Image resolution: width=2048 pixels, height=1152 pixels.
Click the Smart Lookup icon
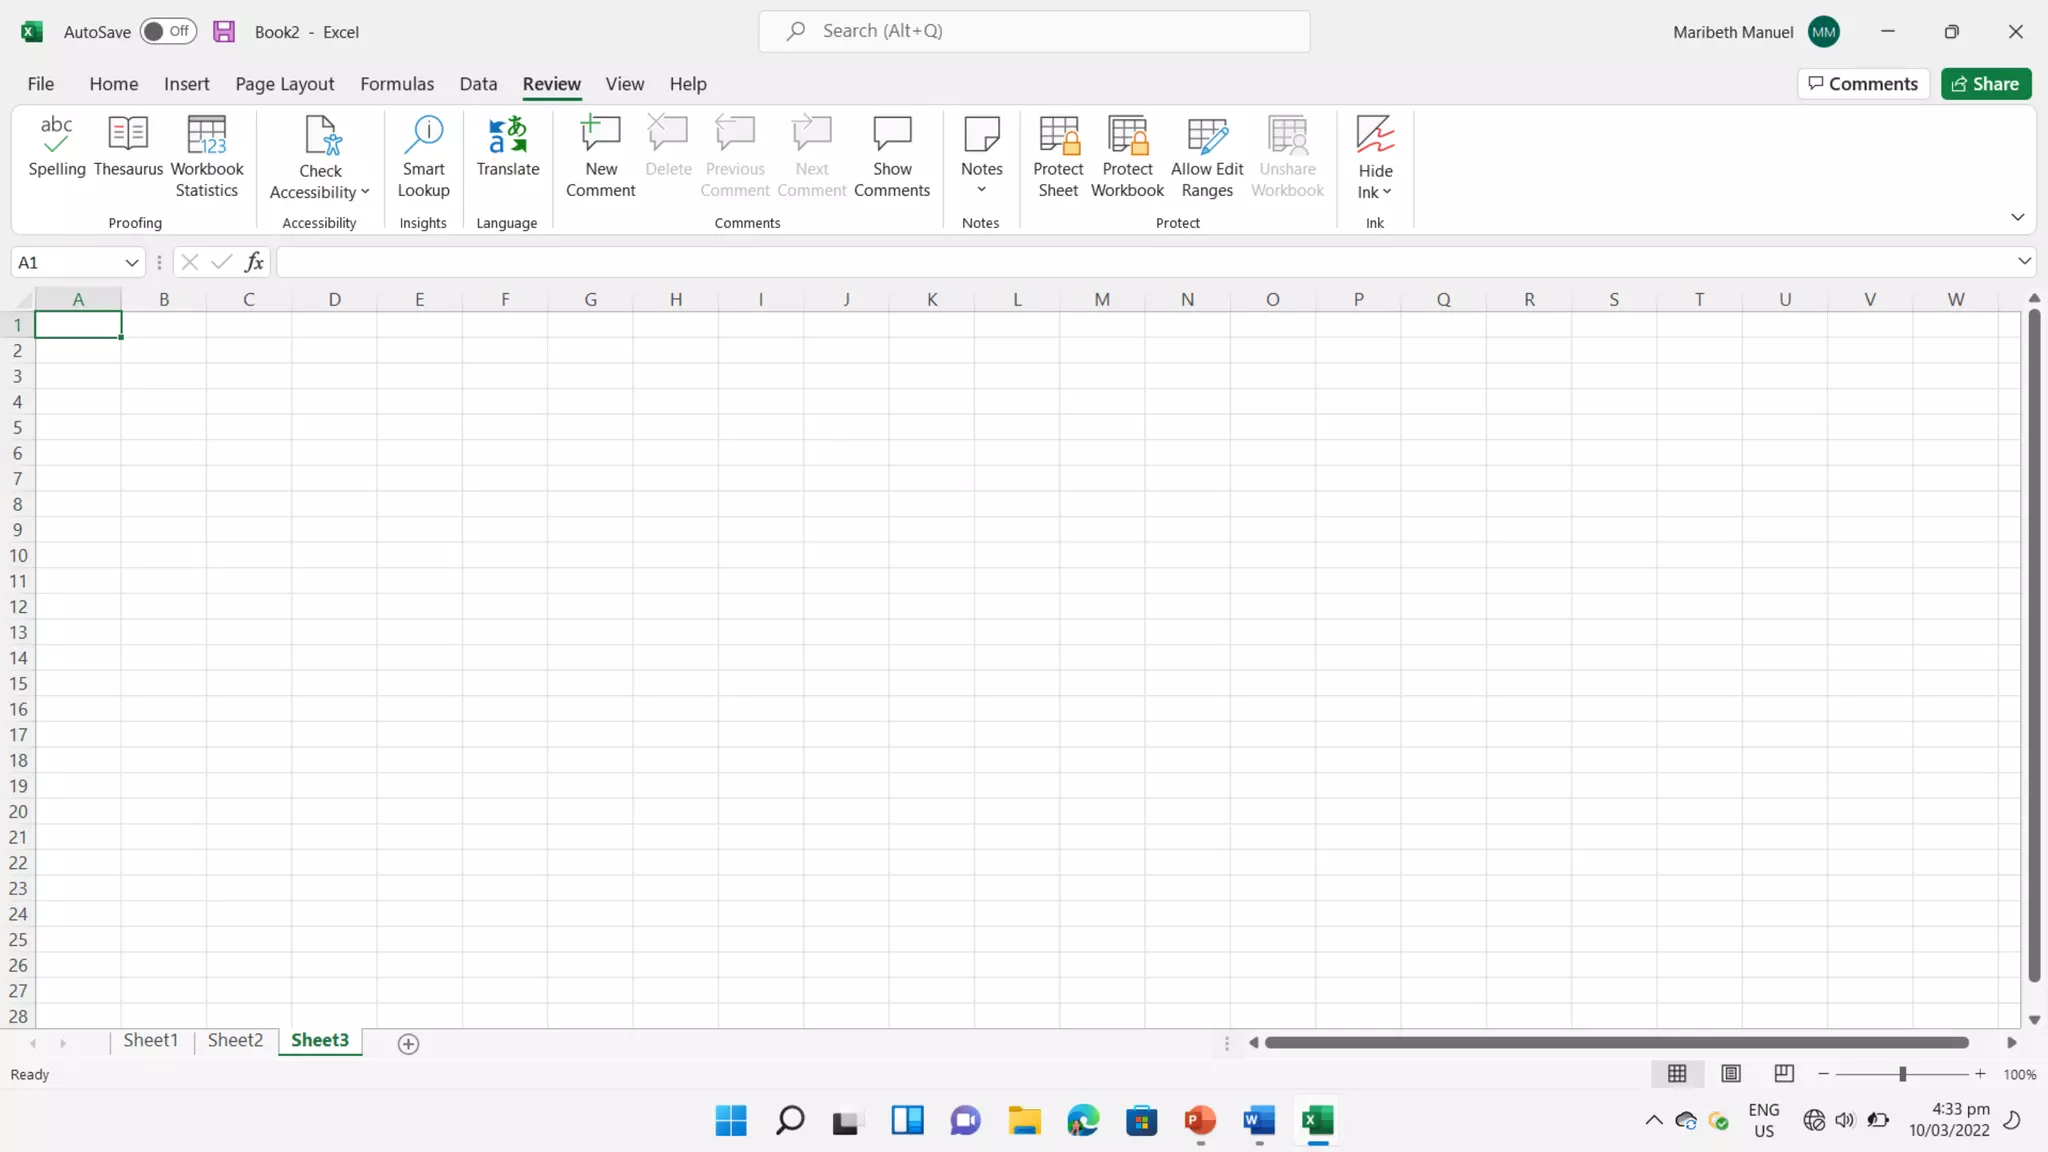pos(423,135)
